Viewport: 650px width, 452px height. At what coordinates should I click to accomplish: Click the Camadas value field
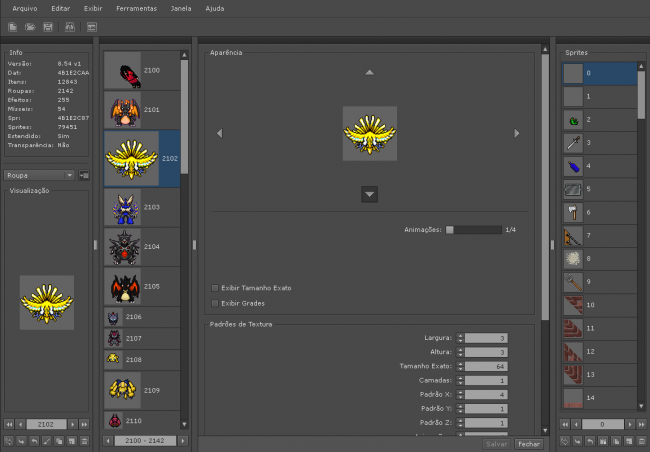(486, 380)
